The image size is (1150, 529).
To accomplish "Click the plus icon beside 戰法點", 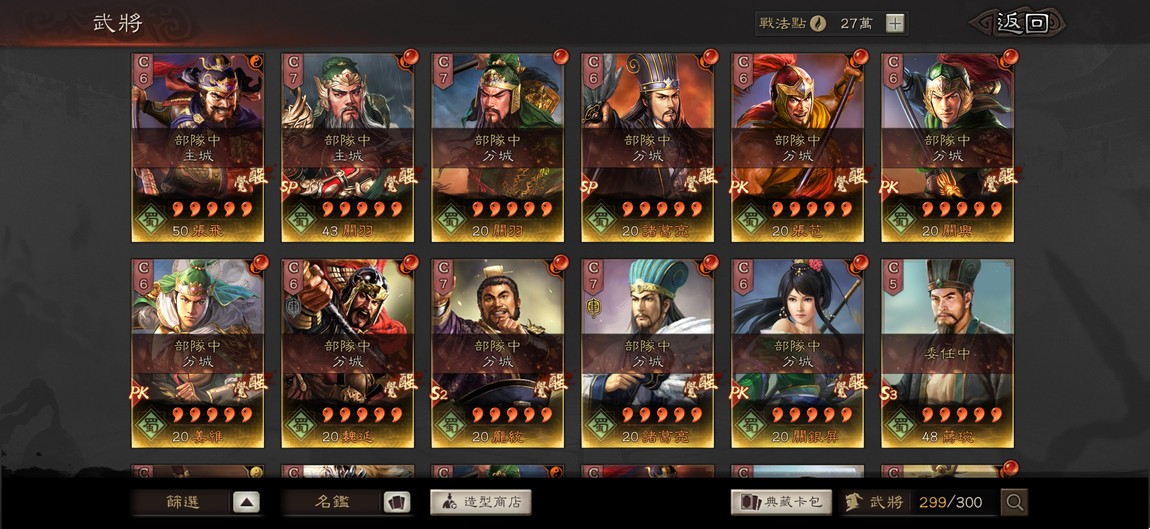I will (895, 23).
